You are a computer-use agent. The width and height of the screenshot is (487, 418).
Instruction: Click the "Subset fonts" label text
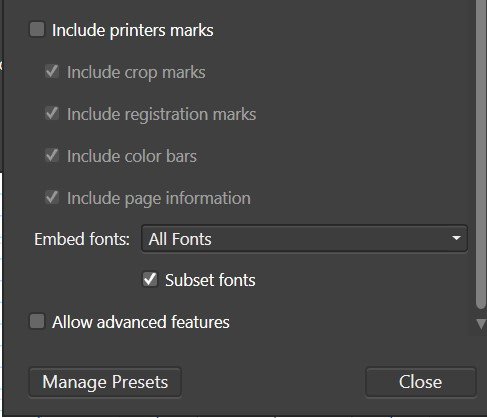(210, 280)
